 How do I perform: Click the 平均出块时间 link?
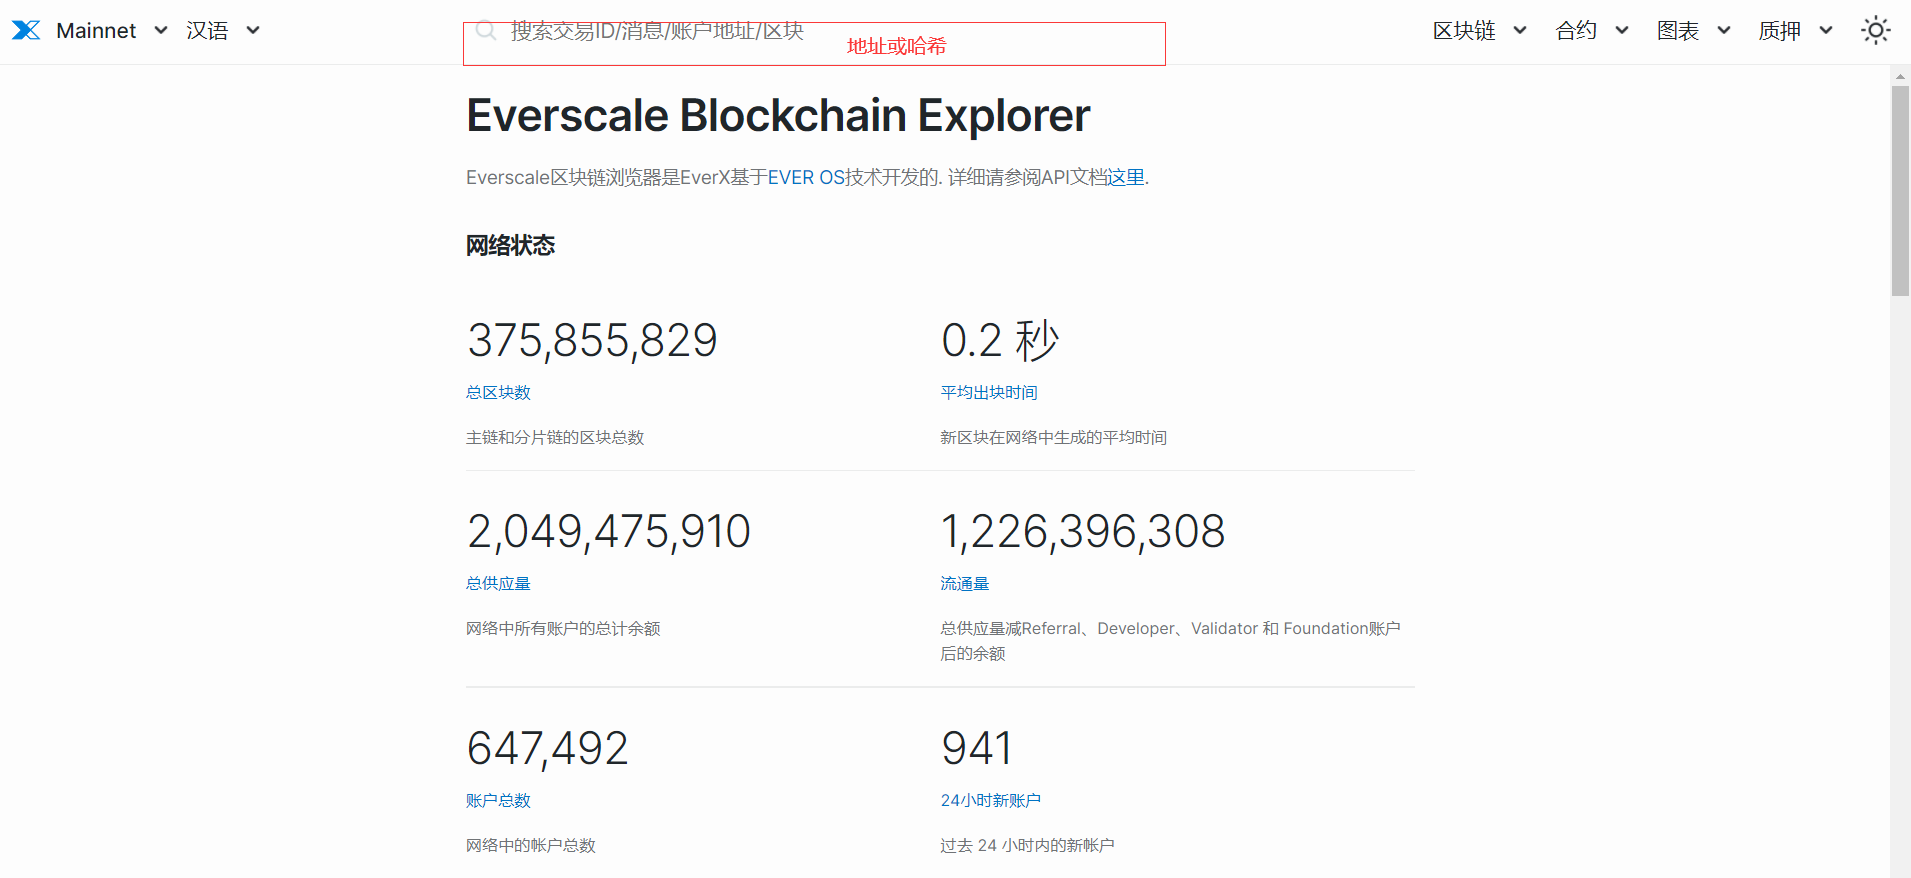[988, 393]
